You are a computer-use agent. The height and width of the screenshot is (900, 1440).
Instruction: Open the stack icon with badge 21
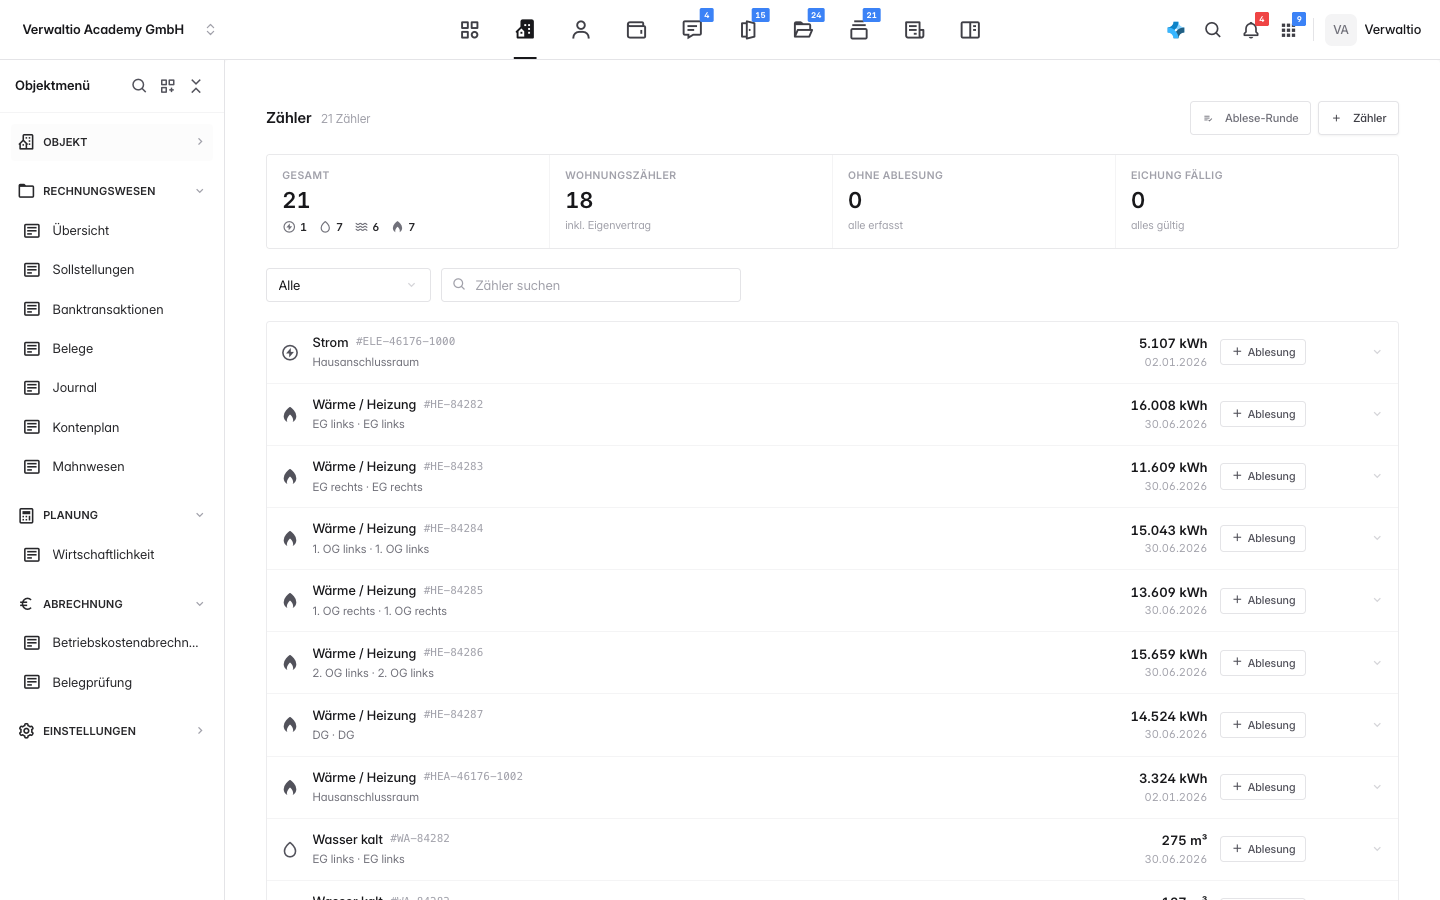[859, 30]
